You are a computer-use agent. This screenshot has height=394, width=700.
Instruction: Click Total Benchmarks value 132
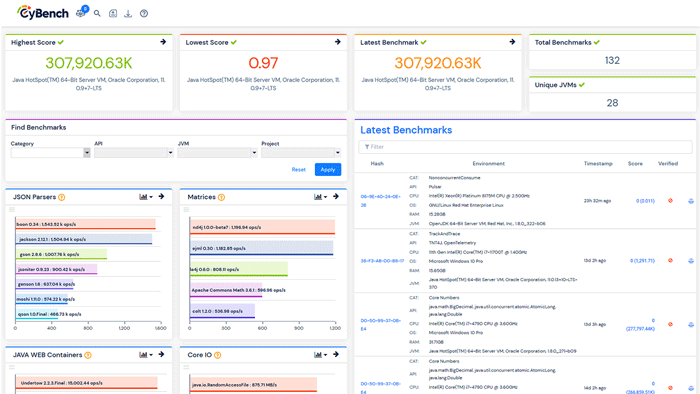[612, 60]
